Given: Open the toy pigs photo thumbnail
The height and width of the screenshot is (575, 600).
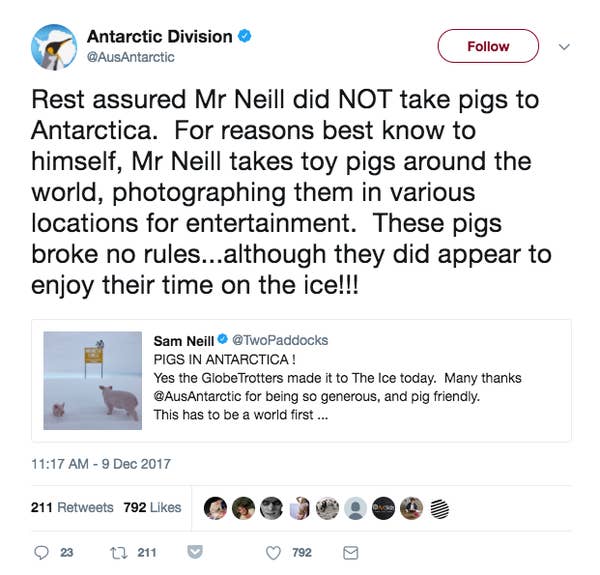Looking at the screenshot, I should click(93, 381).
